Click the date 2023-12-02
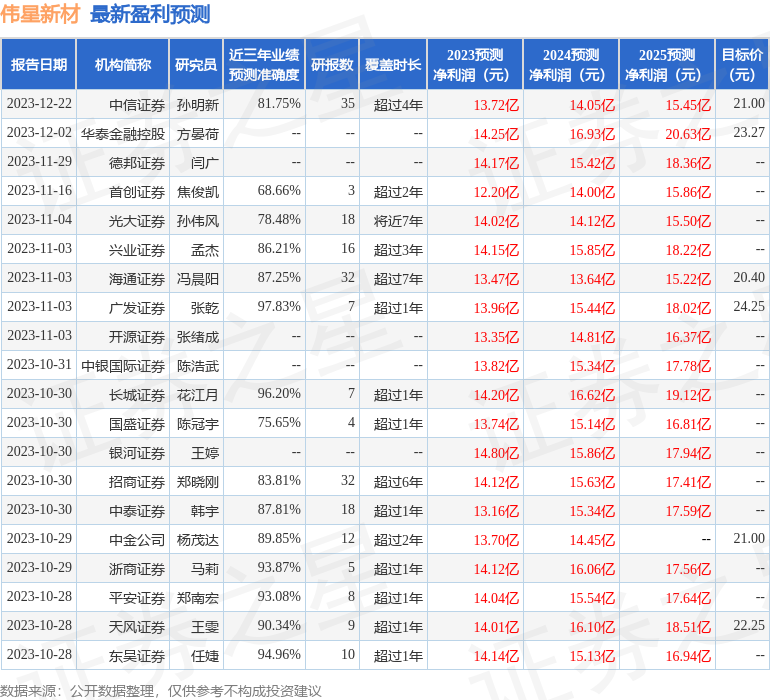 pos(39,133)
